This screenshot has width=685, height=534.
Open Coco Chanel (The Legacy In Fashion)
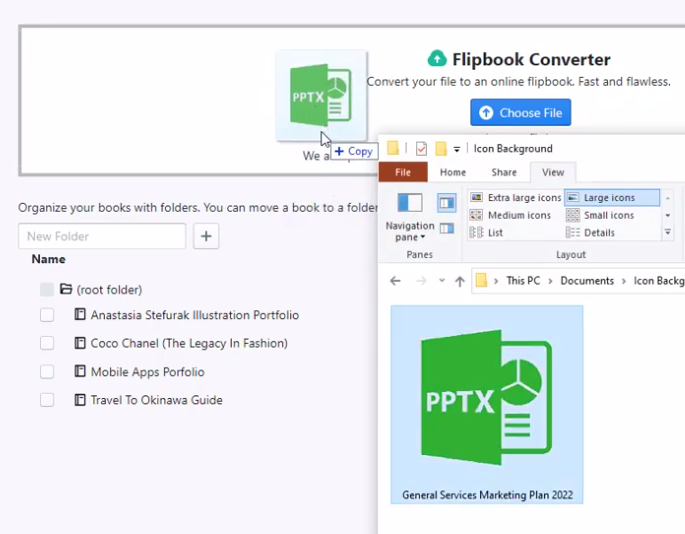point(189,343)
